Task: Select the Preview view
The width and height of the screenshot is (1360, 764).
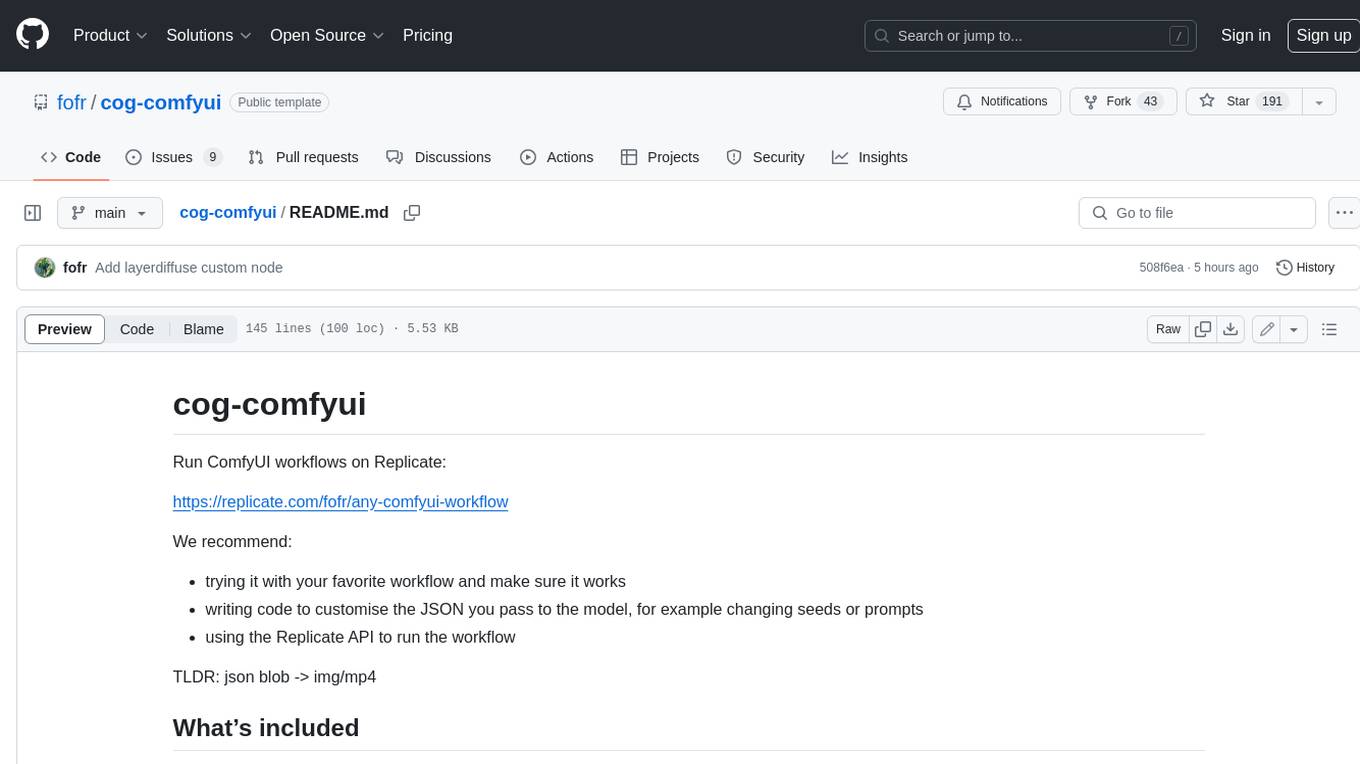Action: coord(65,329)
